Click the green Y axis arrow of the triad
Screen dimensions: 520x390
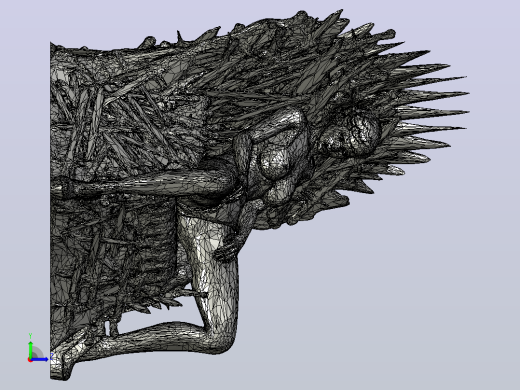30,348
